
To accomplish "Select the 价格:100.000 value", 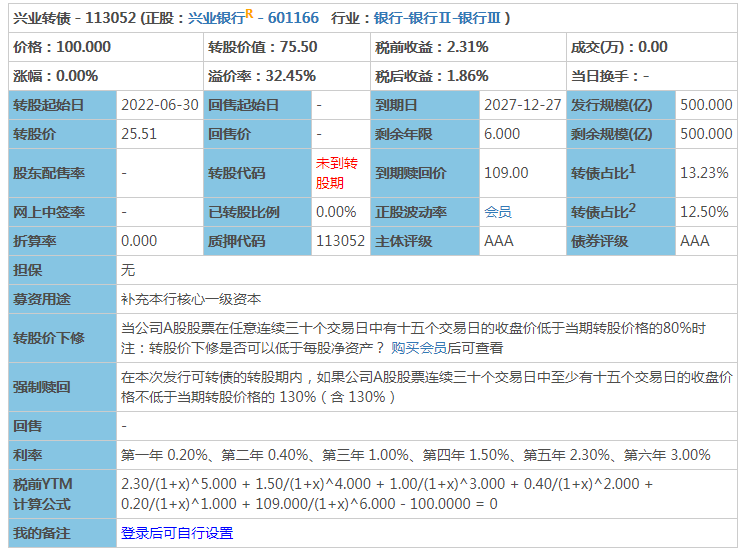I will coord(62,47).
